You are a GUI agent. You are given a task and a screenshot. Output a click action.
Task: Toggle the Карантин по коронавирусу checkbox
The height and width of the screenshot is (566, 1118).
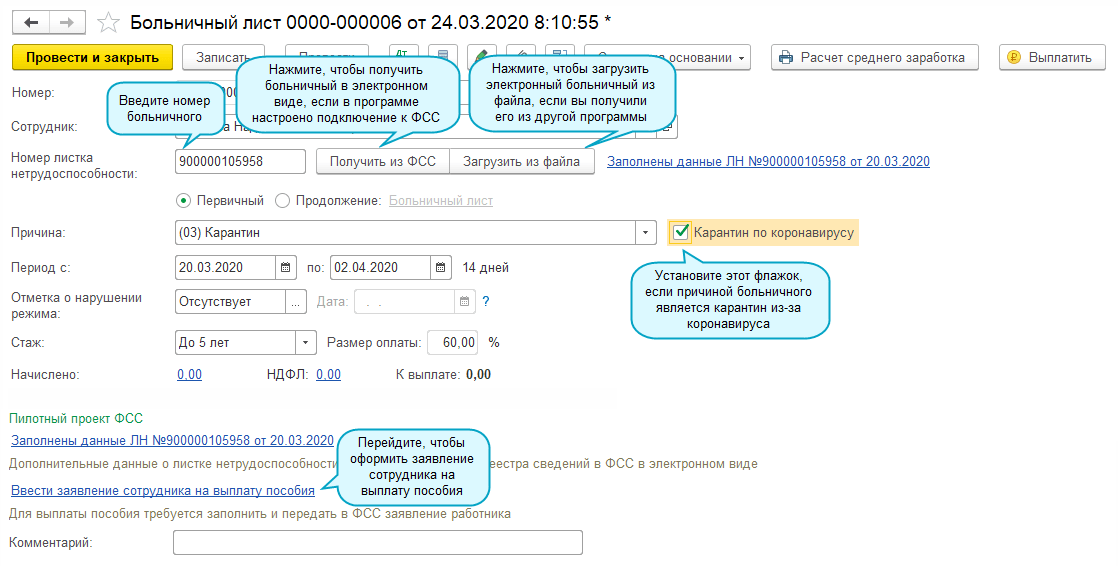pos(681,232)
